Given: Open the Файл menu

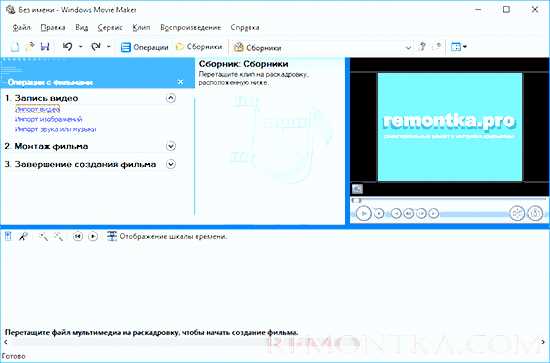Looking at the screenshot, I should (22, 27).
